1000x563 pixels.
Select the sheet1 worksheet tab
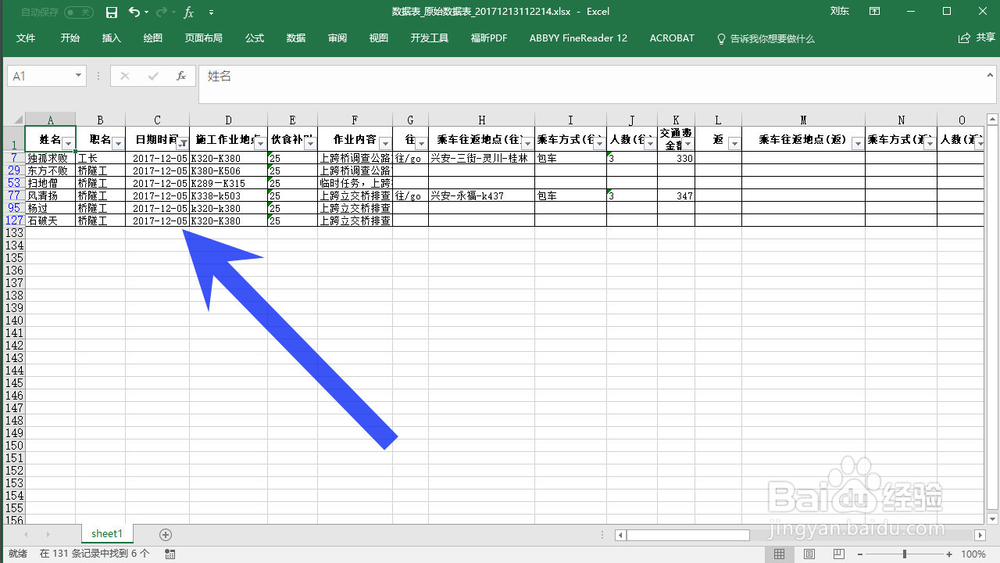pos(107,534)
